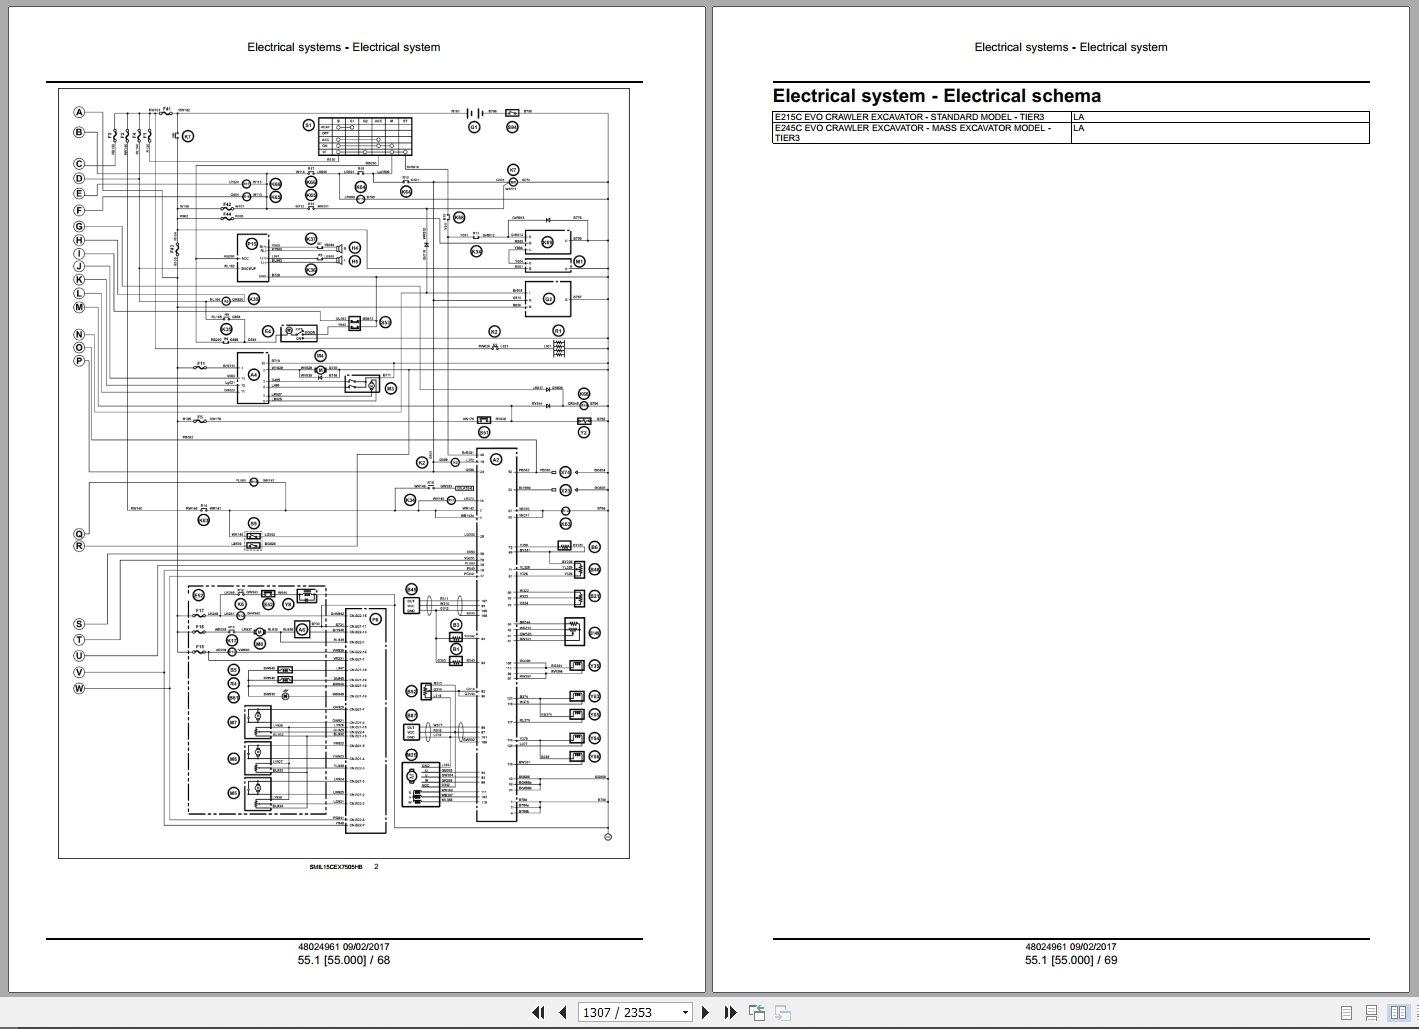Click connector label A on the schematic

click(79, 113)
